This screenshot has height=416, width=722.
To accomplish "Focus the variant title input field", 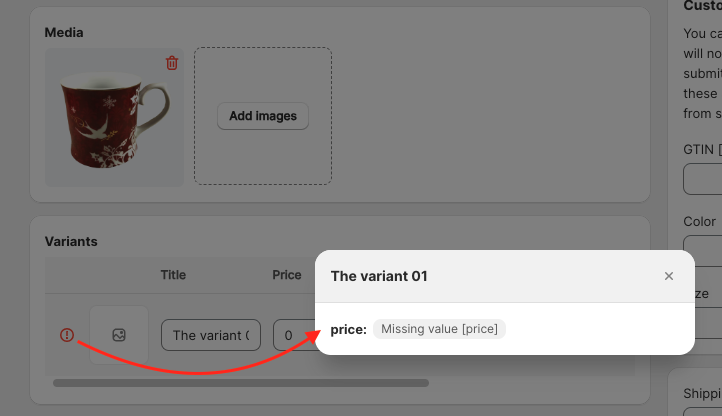I will point(211,335).
